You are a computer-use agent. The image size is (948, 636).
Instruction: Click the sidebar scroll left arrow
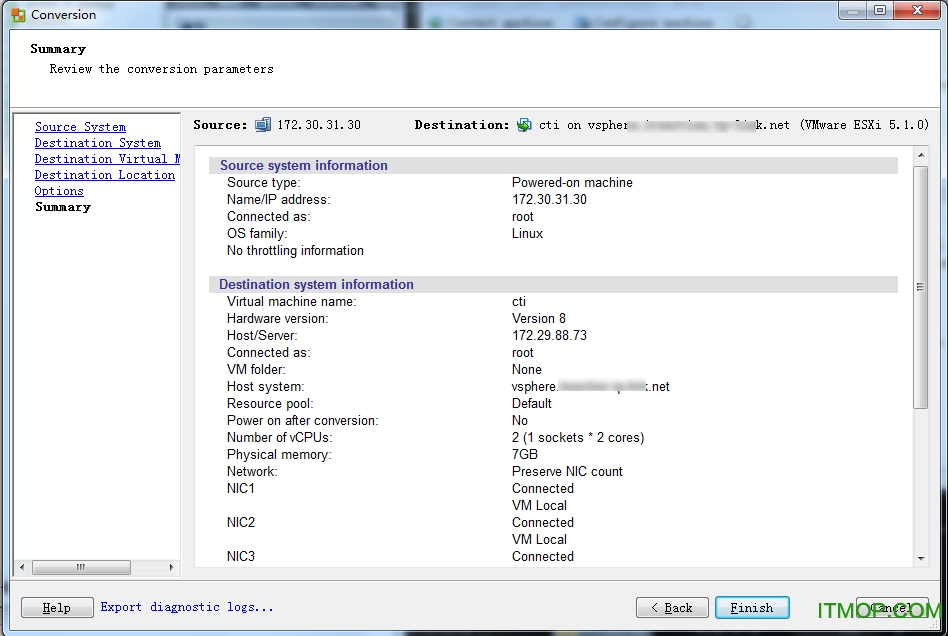22,567
